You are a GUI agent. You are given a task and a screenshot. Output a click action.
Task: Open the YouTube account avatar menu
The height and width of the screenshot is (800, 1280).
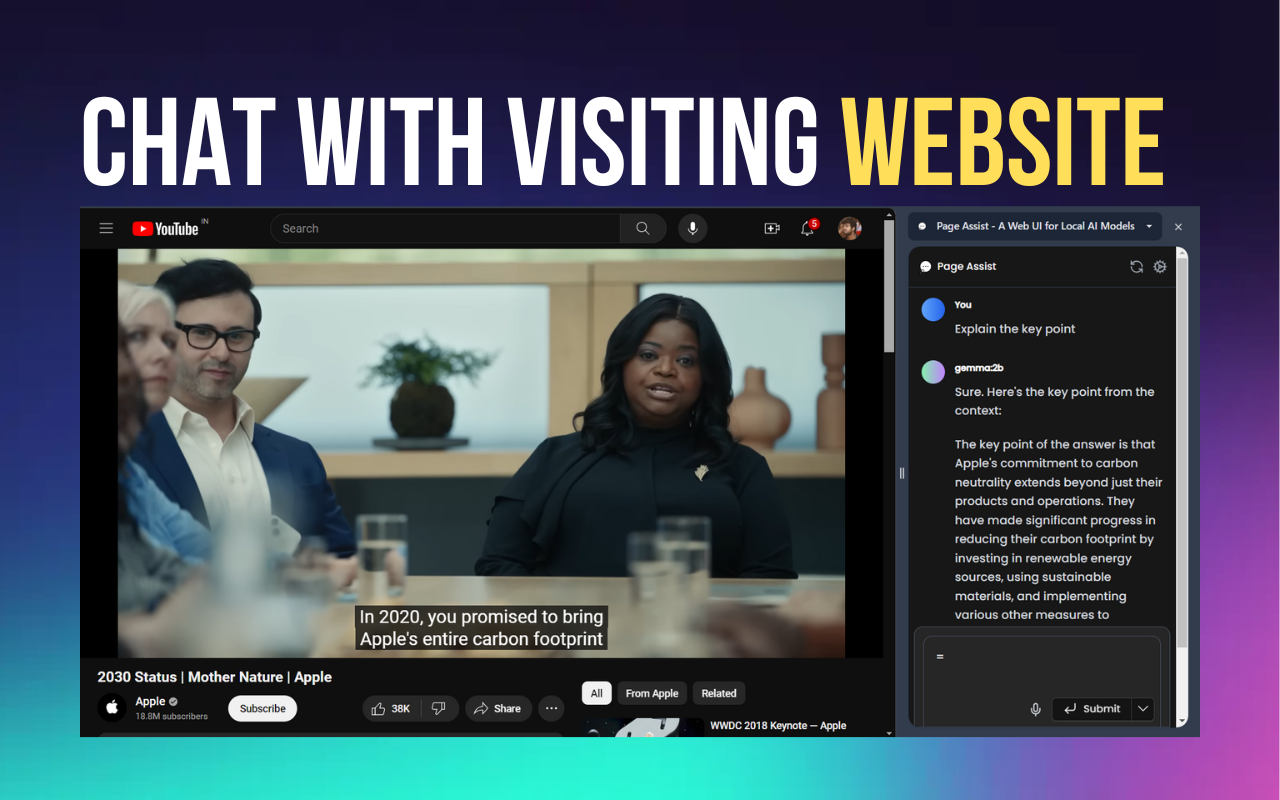[850, 229]
